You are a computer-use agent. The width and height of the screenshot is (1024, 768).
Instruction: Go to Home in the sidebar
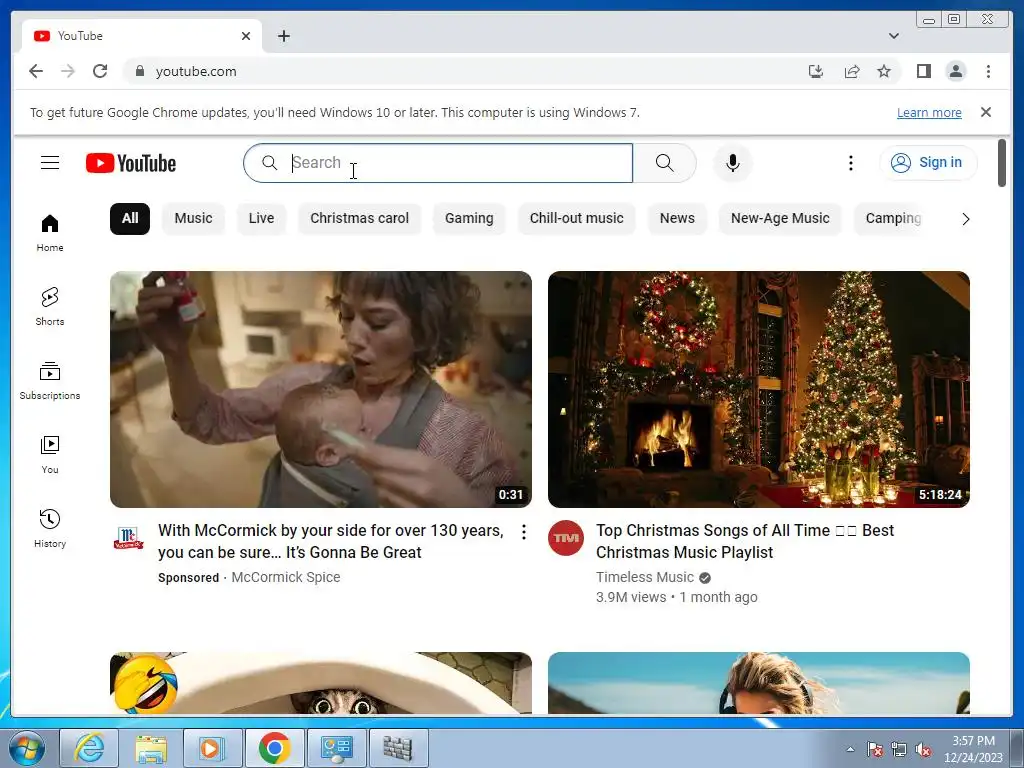pos(50,233)
